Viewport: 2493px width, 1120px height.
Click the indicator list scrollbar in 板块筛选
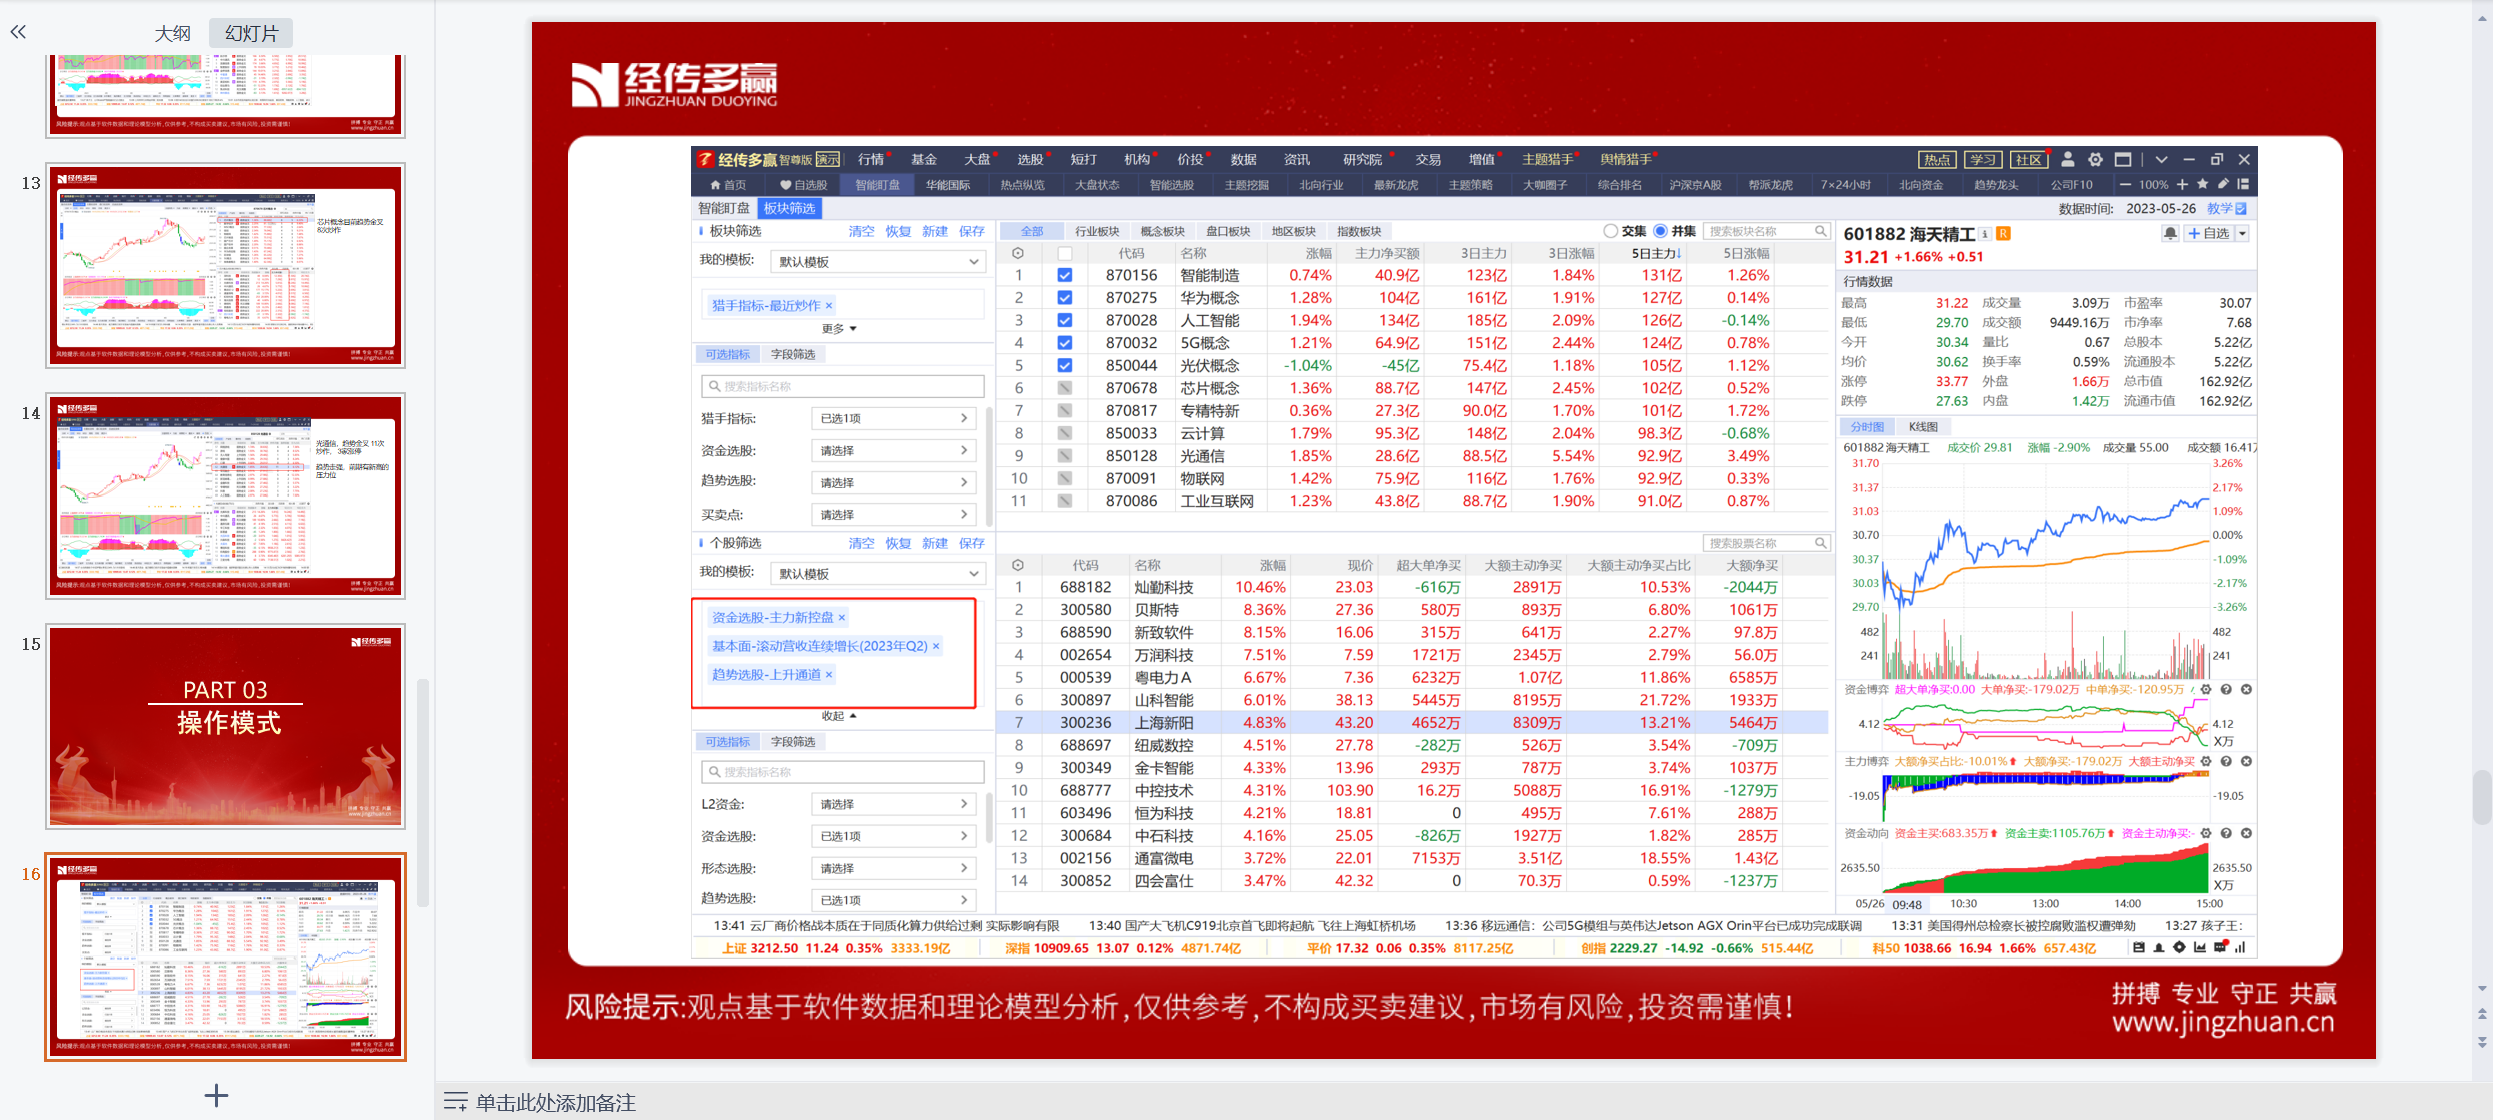[x=989, y=465]
